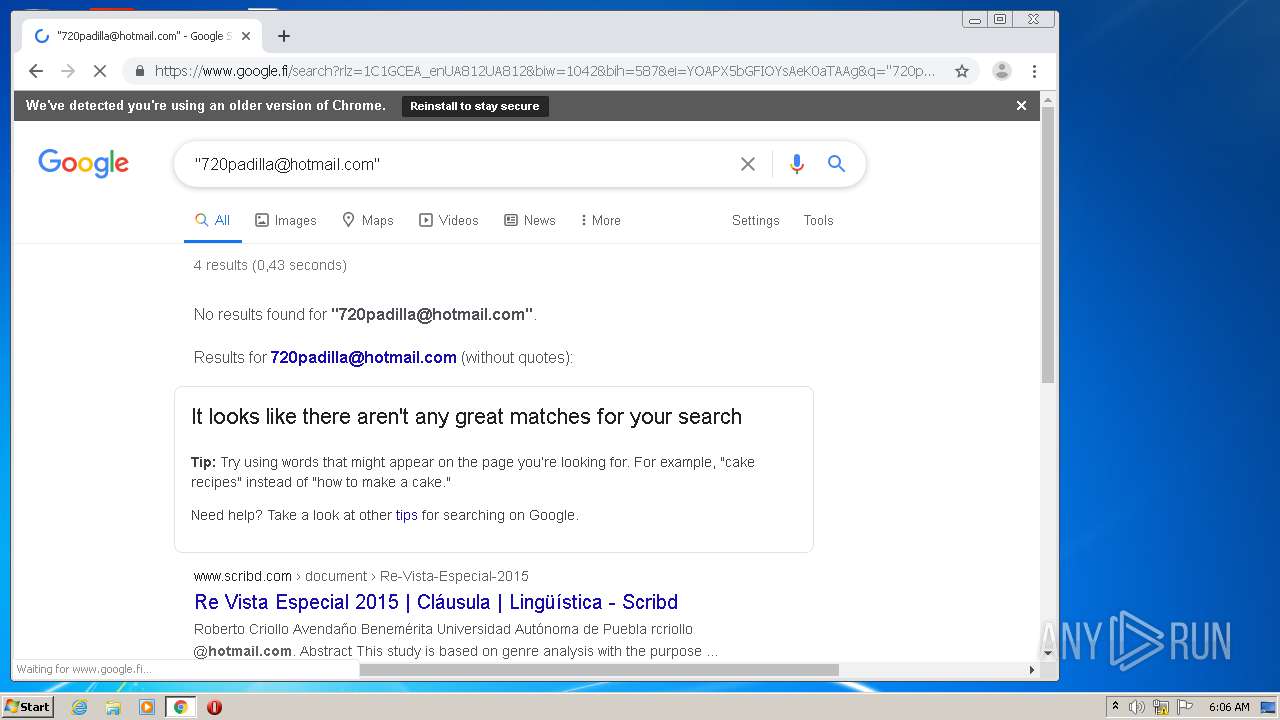The width and height of the screenshot is (1280, 720).
Task: Submit the search with the magnifier icon
Action: tap(837, 164)
